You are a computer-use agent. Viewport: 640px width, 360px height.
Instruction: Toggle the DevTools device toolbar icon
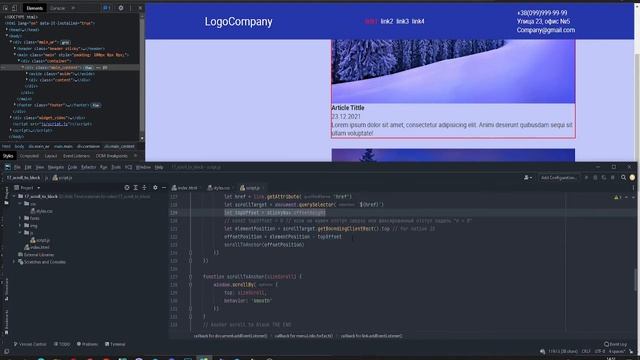click(x=14, y=8)
